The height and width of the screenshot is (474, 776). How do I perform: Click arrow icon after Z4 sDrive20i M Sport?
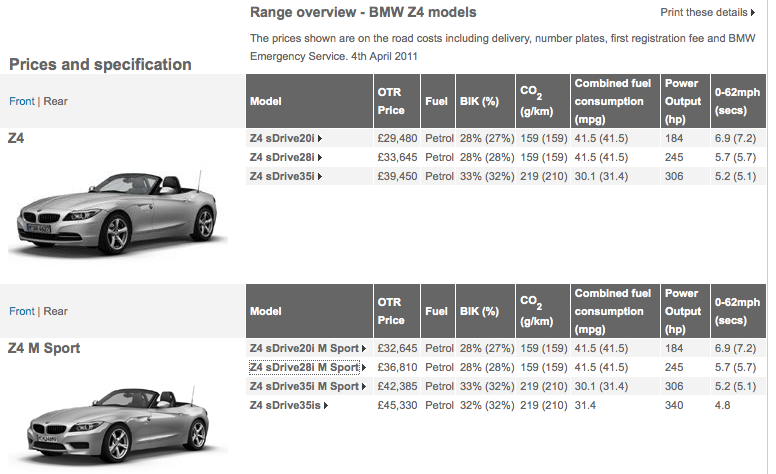click(x=364, y=349)
